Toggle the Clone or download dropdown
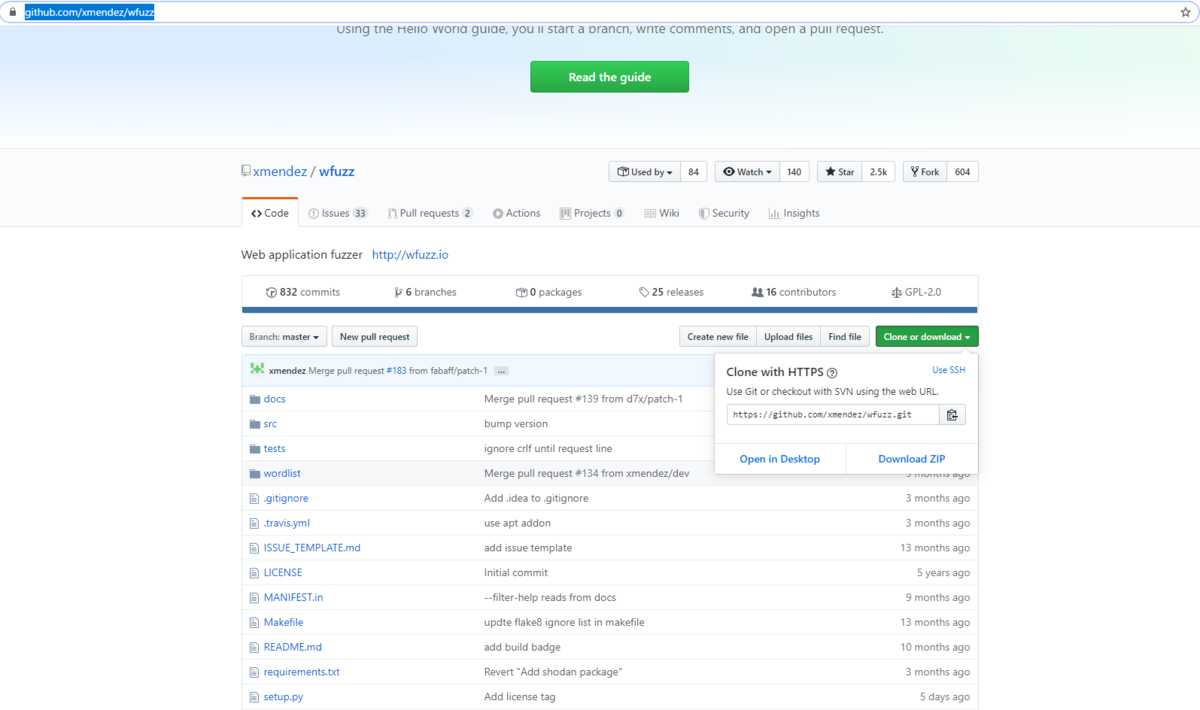The height and width of the screenshot is (710, 1200). click(927, 337)
